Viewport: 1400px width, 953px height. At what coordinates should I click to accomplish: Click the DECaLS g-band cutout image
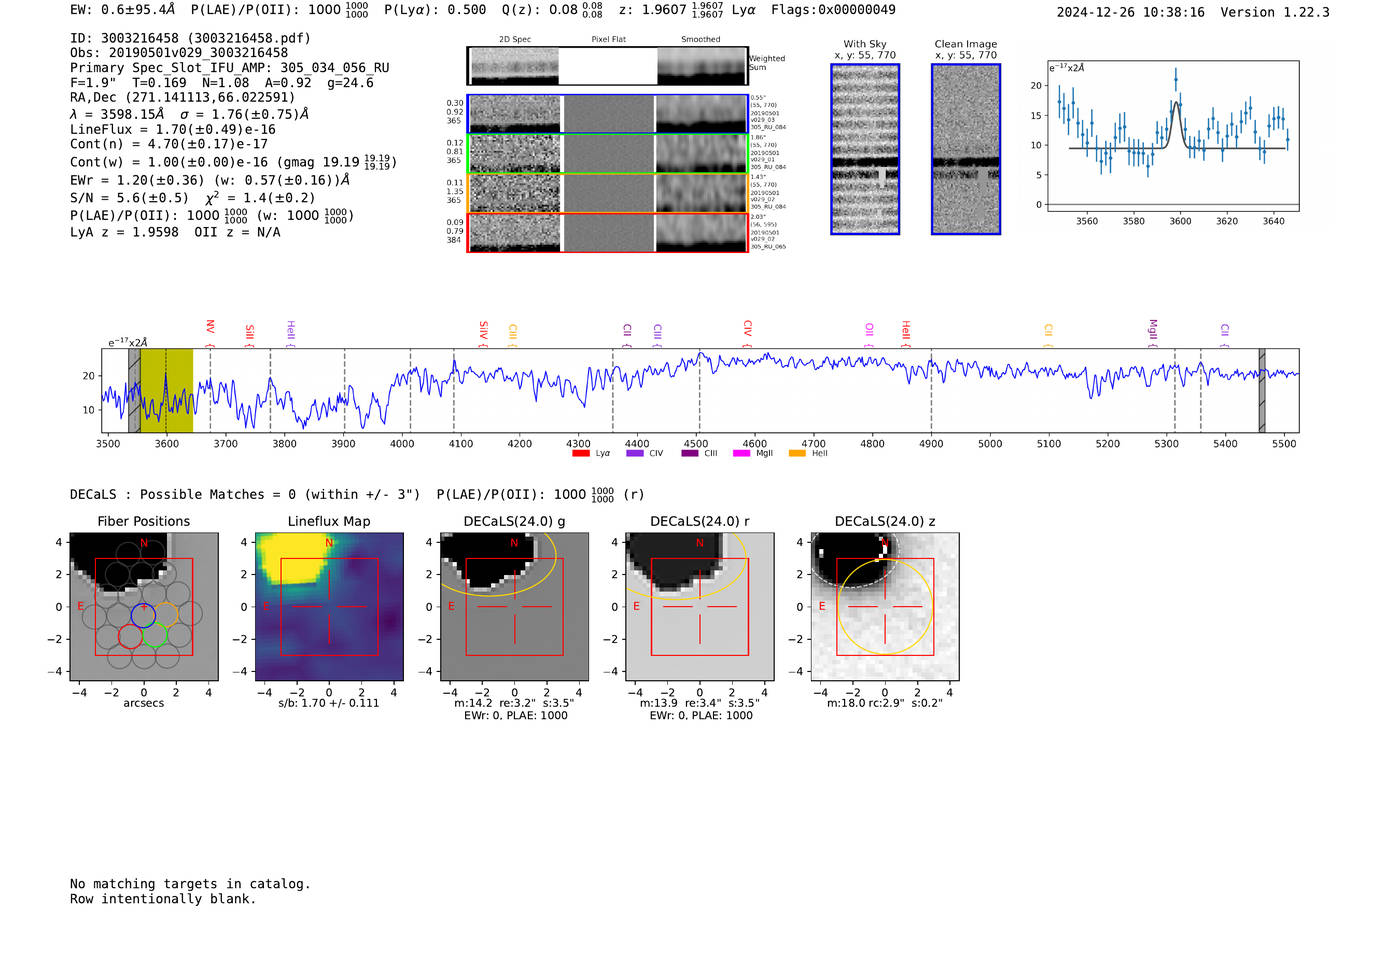coord(514,607)
